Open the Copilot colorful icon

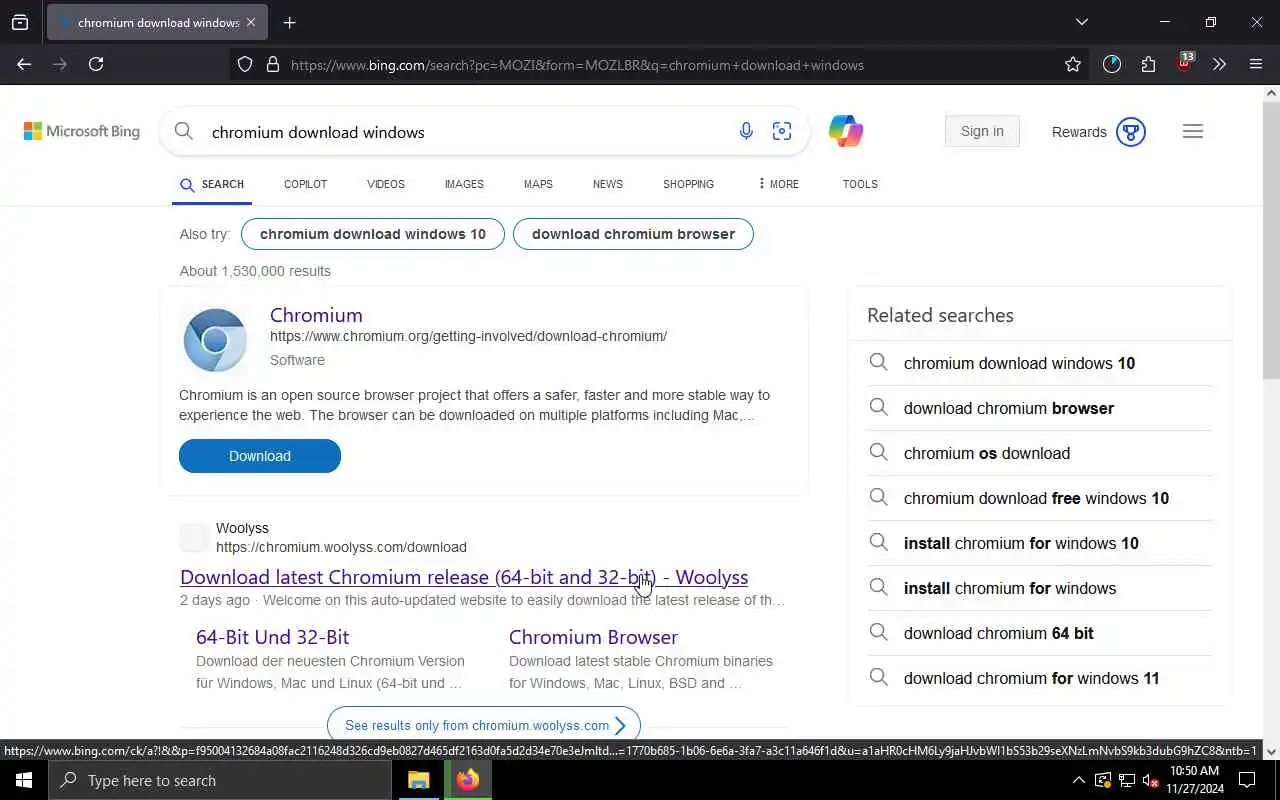pyautogui.click(x=845, y=131)
